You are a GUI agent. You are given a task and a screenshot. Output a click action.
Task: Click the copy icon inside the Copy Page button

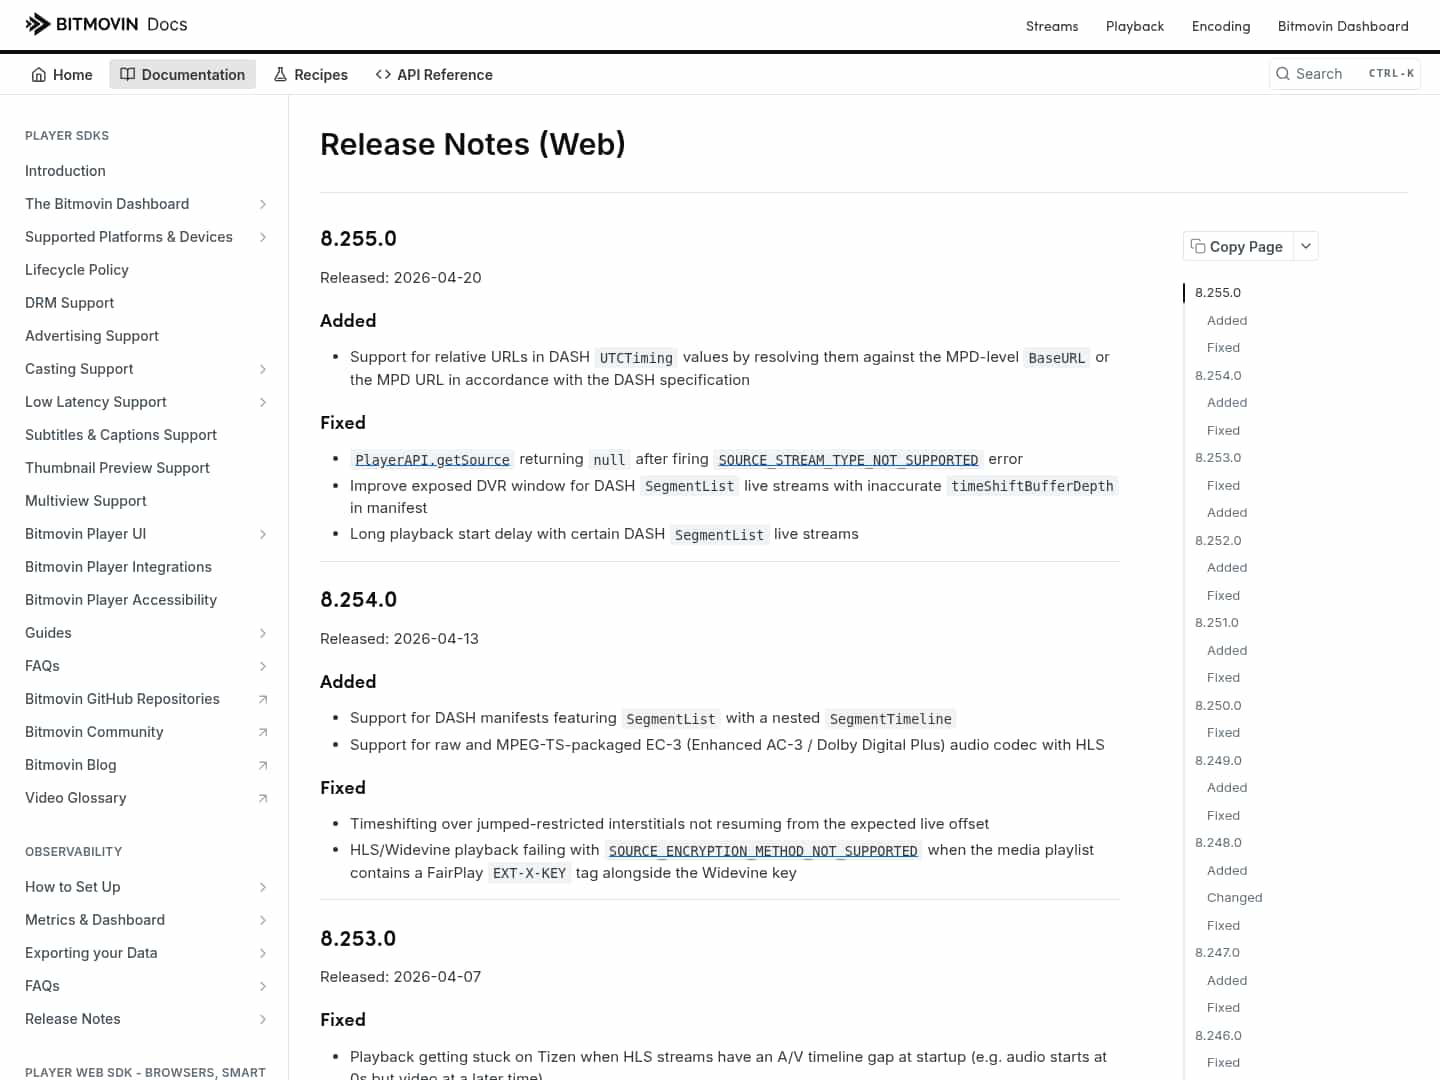(1199, 246)
